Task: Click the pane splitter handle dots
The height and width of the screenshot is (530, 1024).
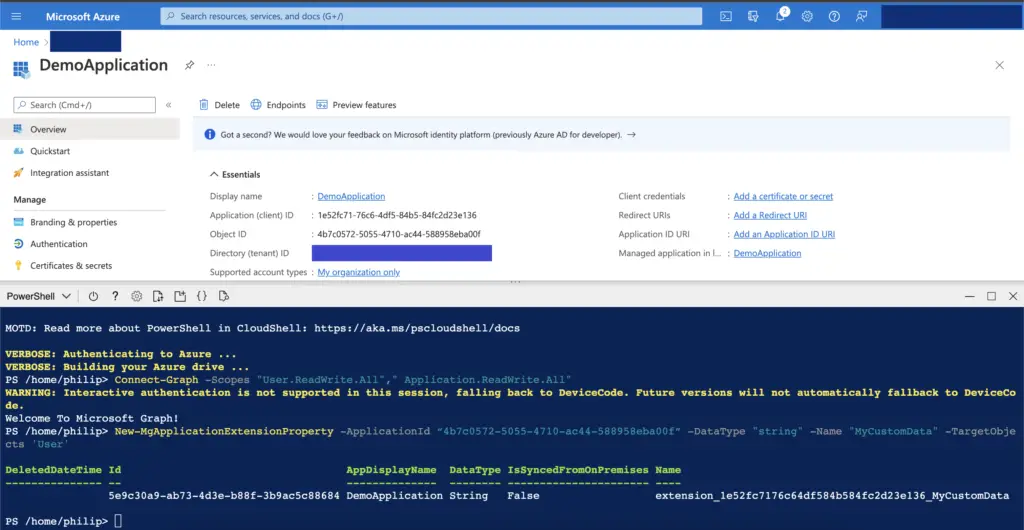Action: click(x=515, y=283)
